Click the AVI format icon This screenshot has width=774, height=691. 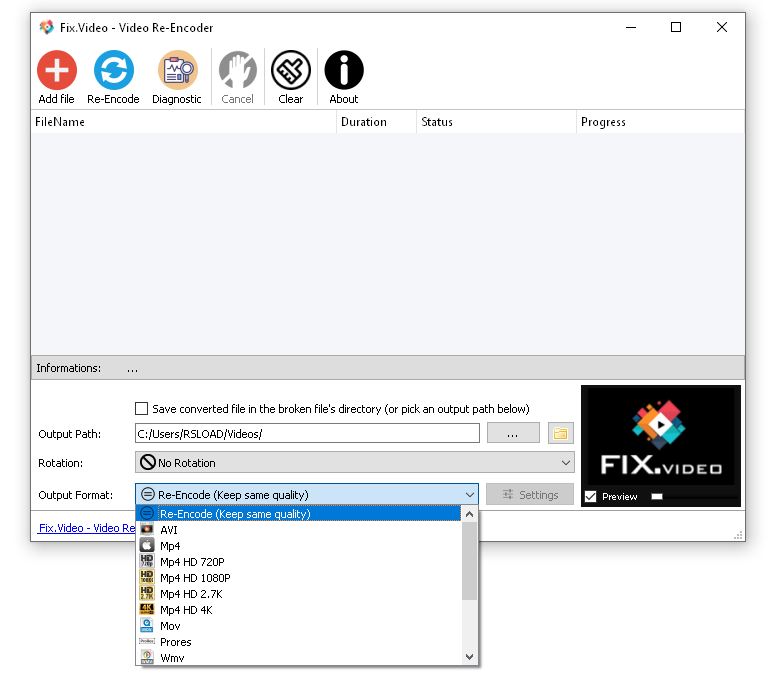coord(147,530)
